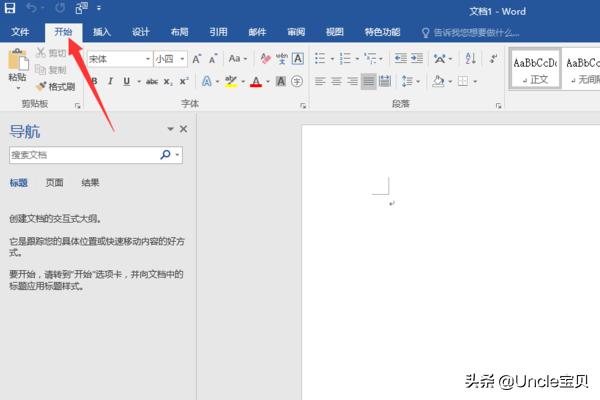Toggle bold formatting
The width and height of the screenshot is (600, 400).
tap(95, 81)
